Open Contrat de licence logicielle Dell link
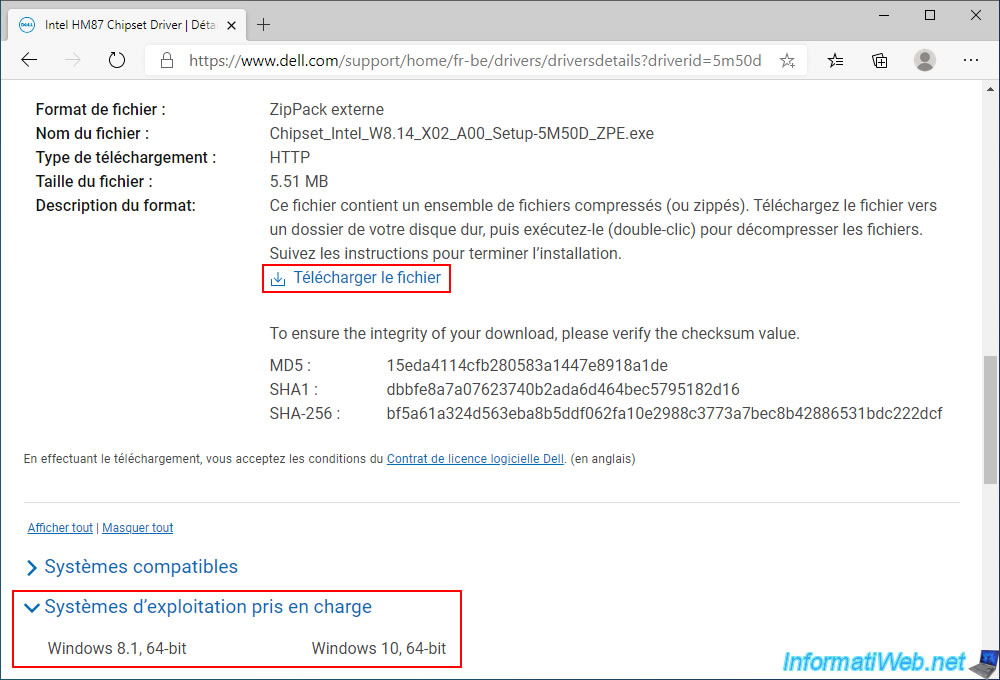 (x=475, y=460)
